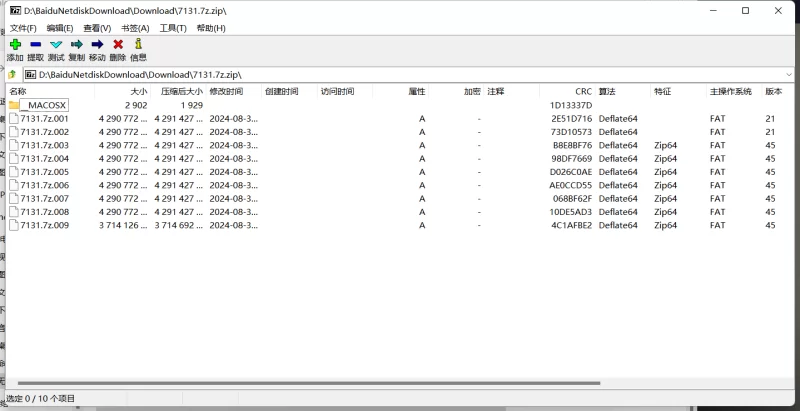
Task: Click Deflate64 method in 7131.7z.003 row
Action: [x=618, y=145]
